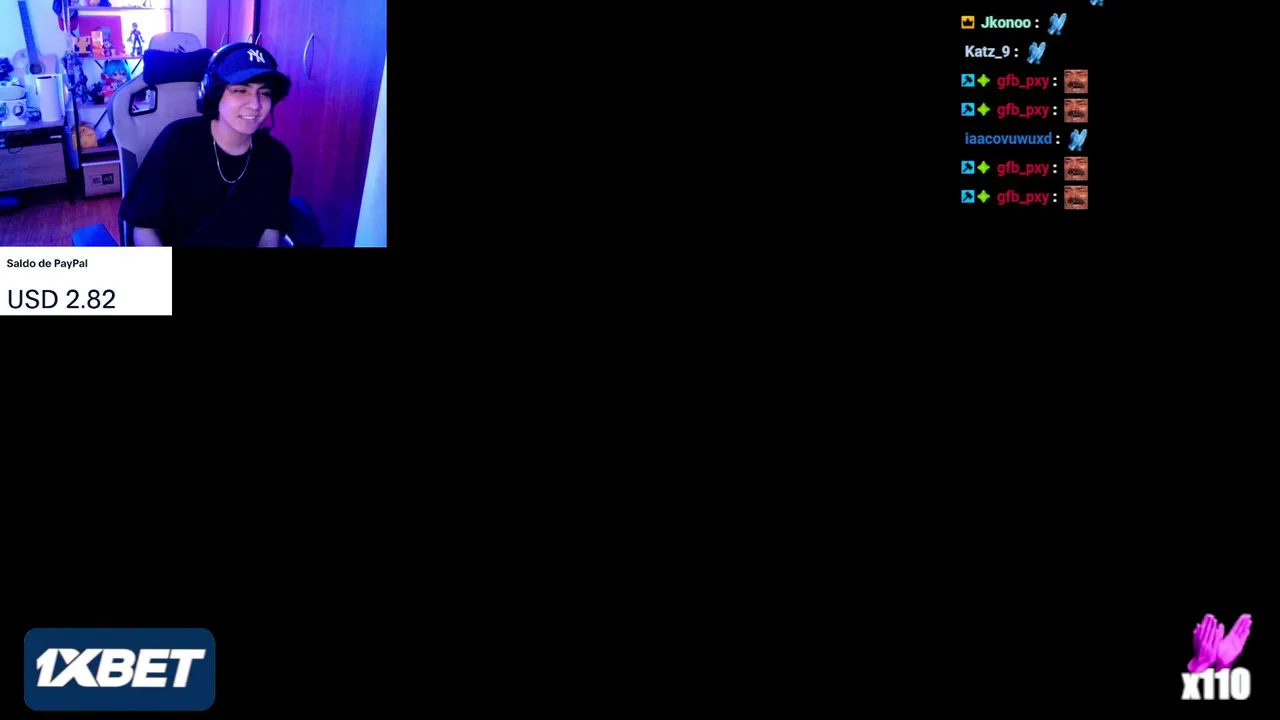Click the pink clapping hands emote
The width and height of the screenshot is (1280, 720).
pyautogui.click(x=1220, y=641)
